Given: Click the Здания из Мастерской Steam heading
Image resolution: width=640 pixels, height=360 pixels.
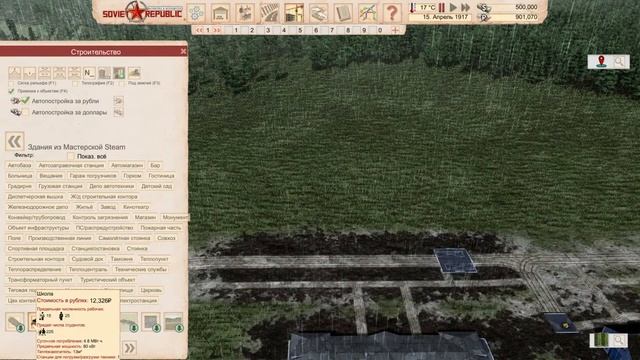Looking at the screenshot, I should tap(76, 147).
